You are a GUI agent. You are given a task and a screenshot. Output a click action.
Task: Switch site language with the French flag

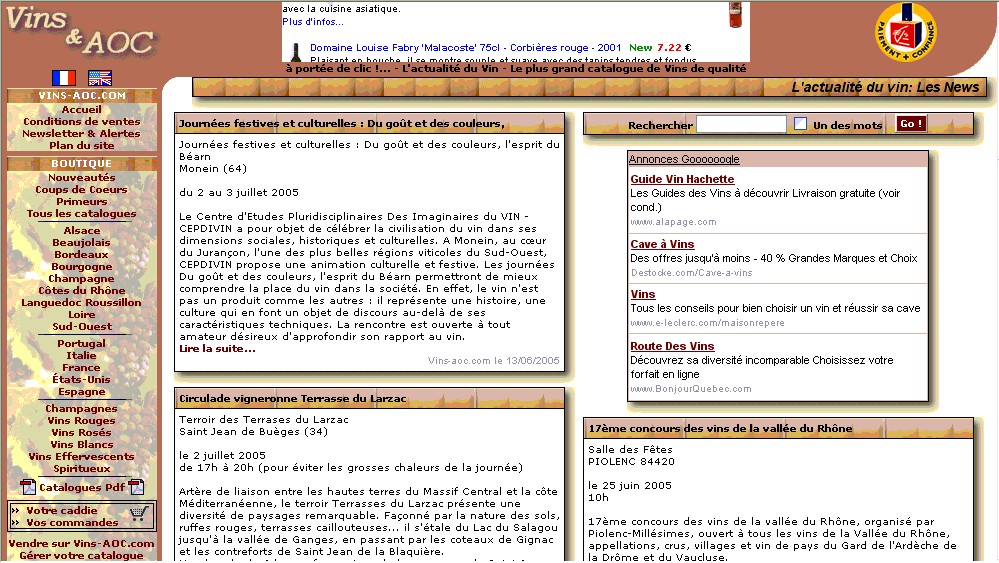pyautogui.click(x=64, y=78)
